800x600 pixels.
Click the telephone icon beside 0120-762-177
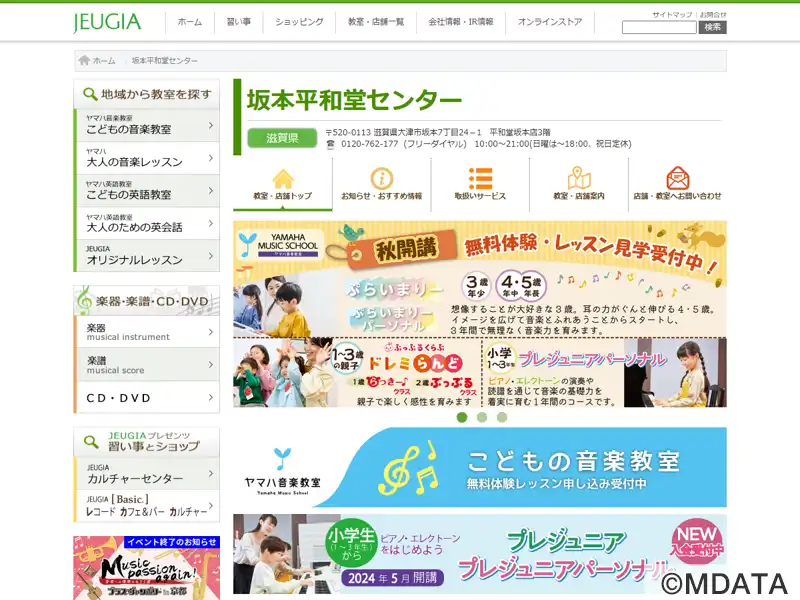point(331,144)
